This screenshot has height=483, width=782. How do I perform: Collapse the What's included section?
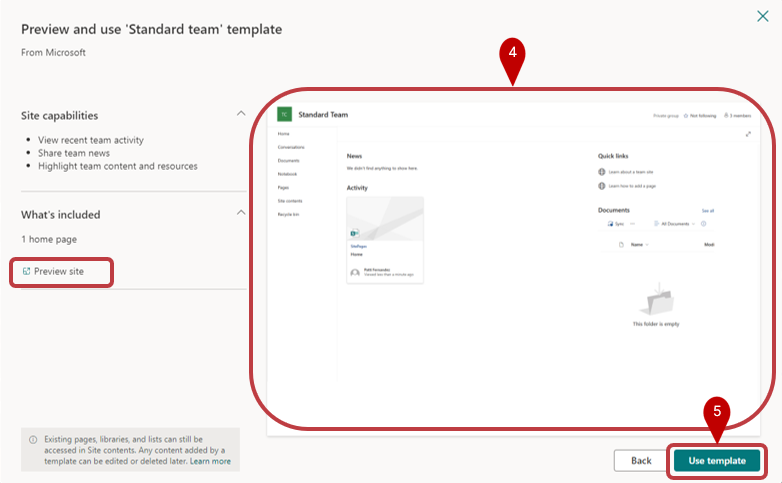pyautogui.click(x=240, y=213)
